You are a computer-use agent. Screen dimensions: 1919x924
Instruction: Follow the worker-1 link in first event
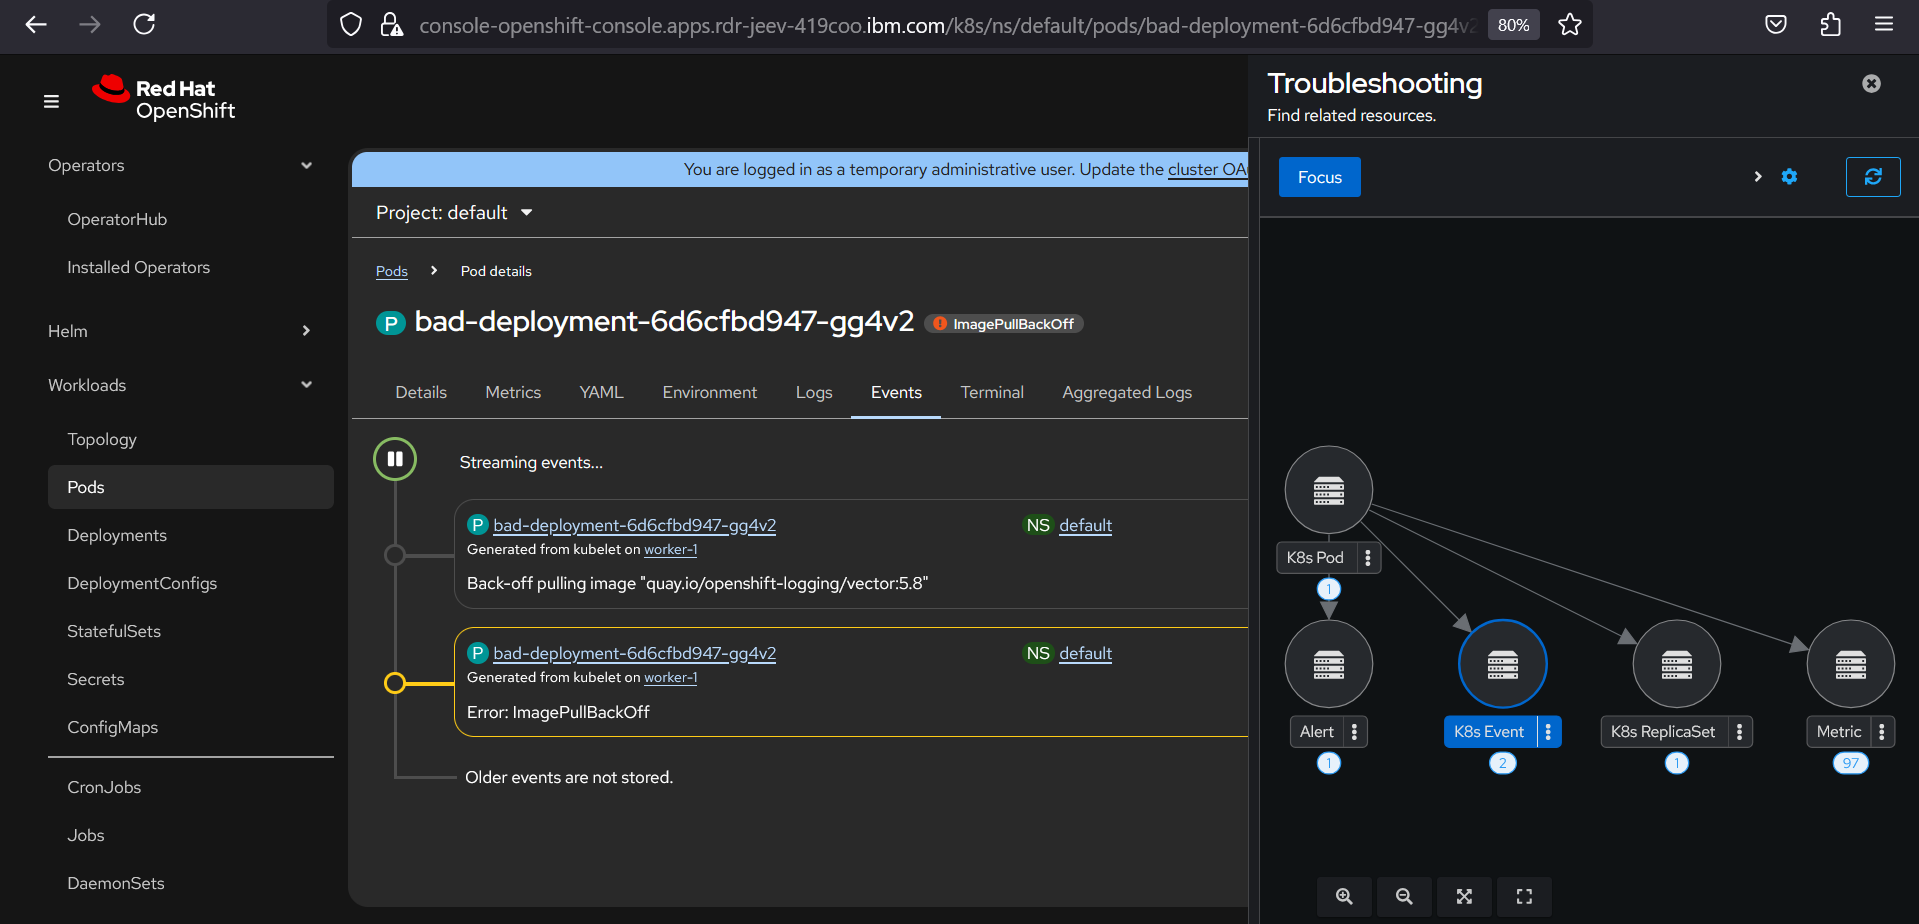click(670, 550)
